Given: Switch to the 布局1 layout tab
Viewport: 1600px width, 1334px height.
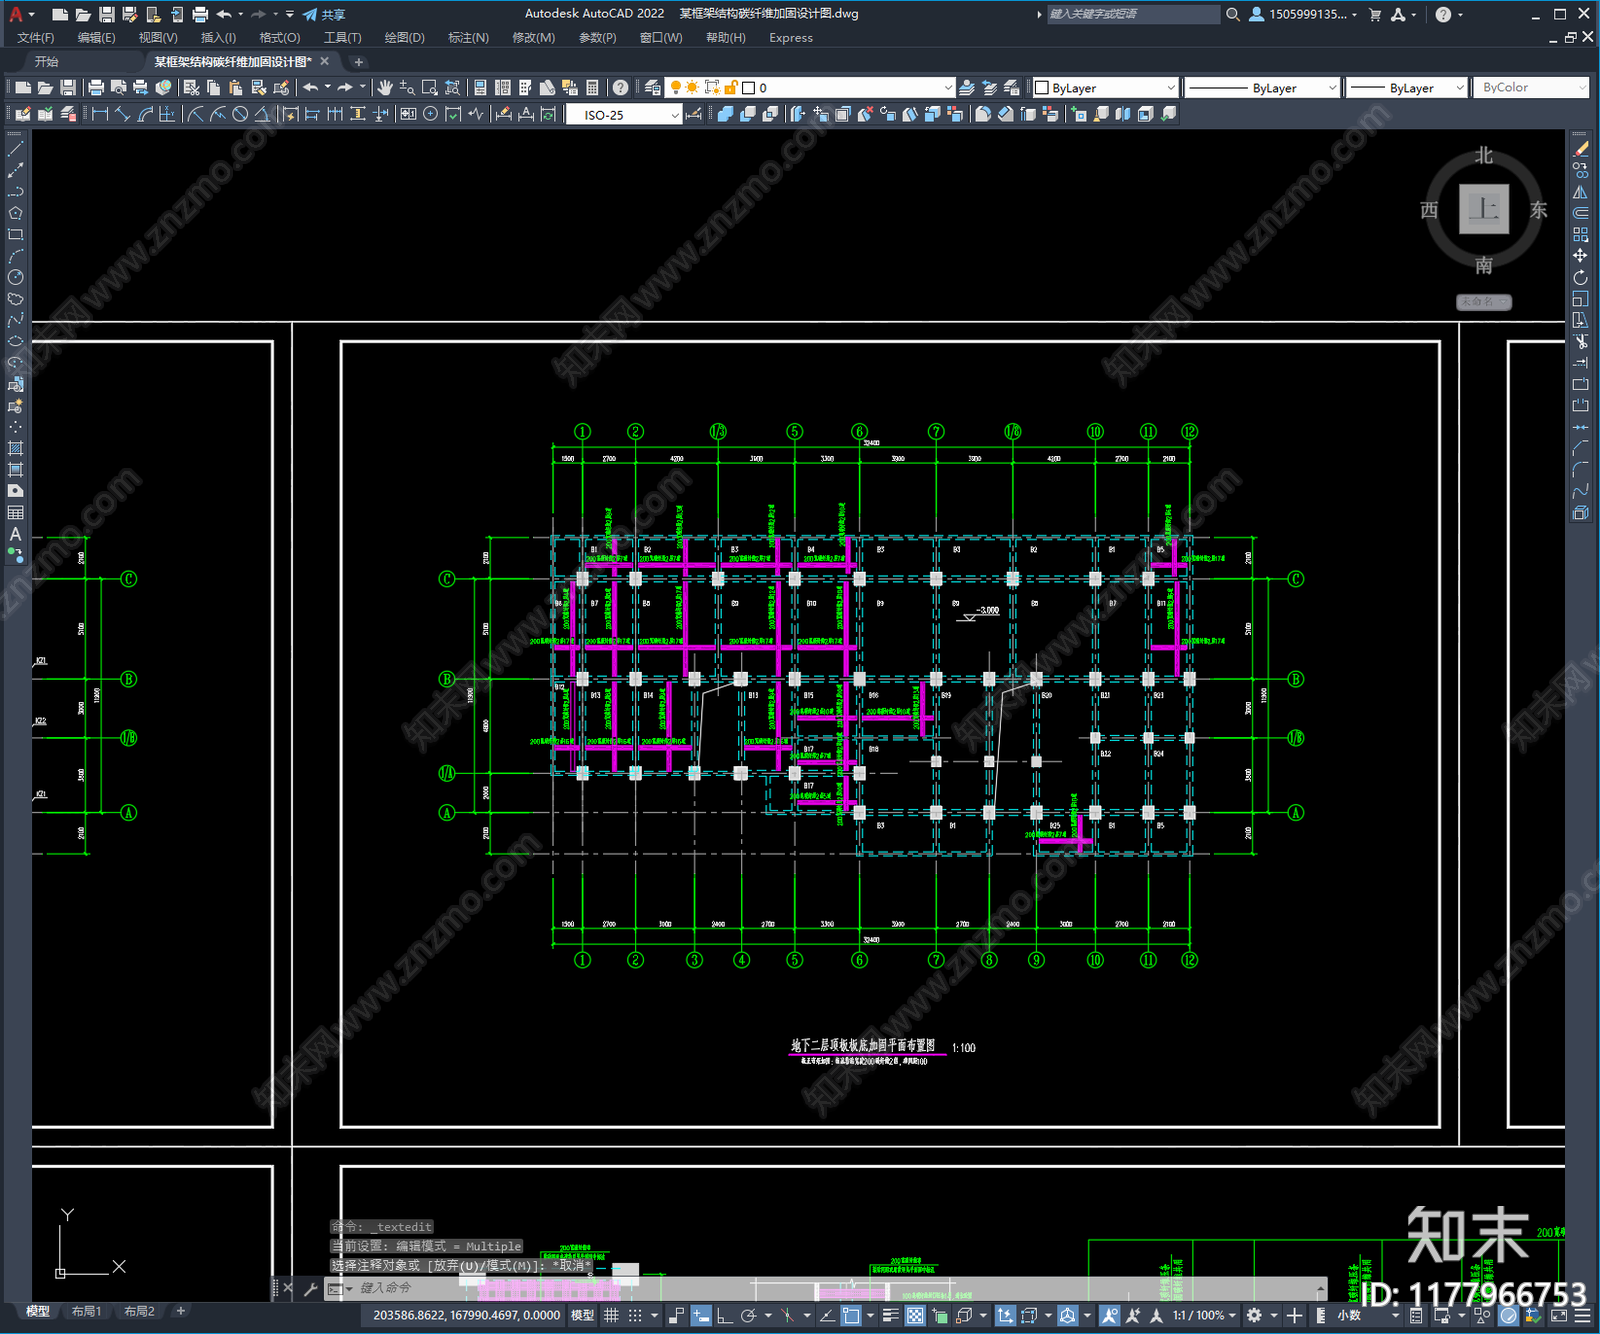Looking at the screenshot, I should click(x=87, y=1311).
